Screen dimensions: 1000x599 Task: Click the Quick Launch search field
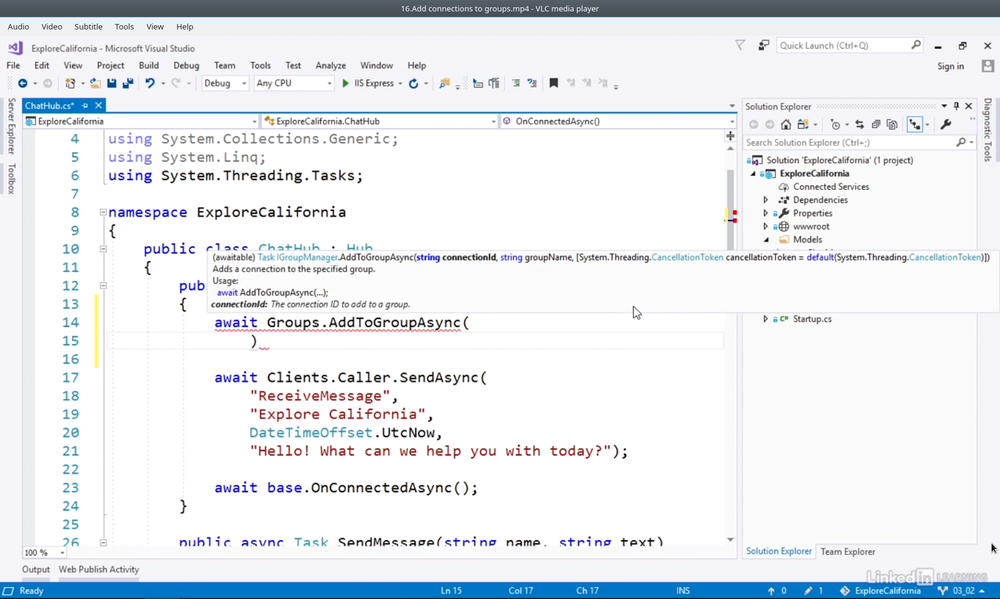click(x=849, y=45)
